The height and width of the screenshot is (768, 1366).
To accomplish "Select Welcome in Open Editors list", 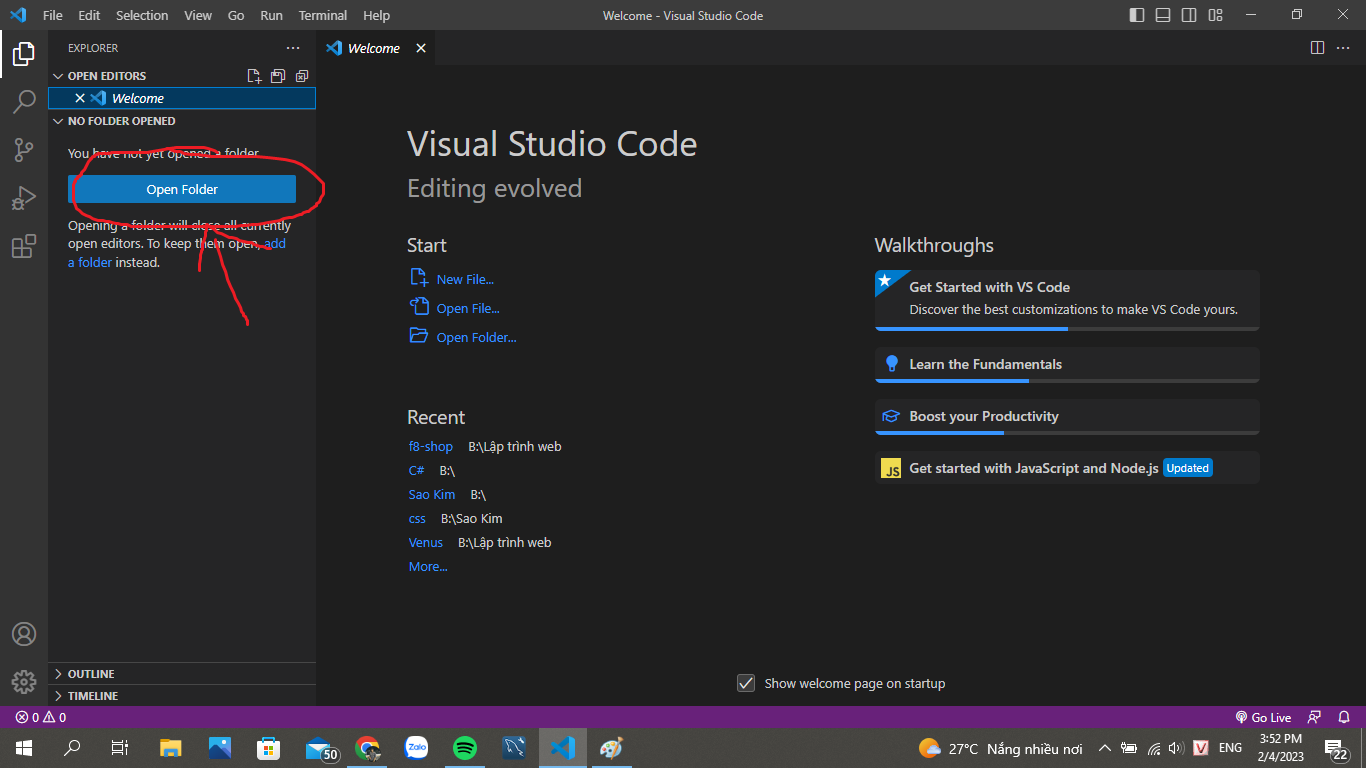I will pos(182,98).
